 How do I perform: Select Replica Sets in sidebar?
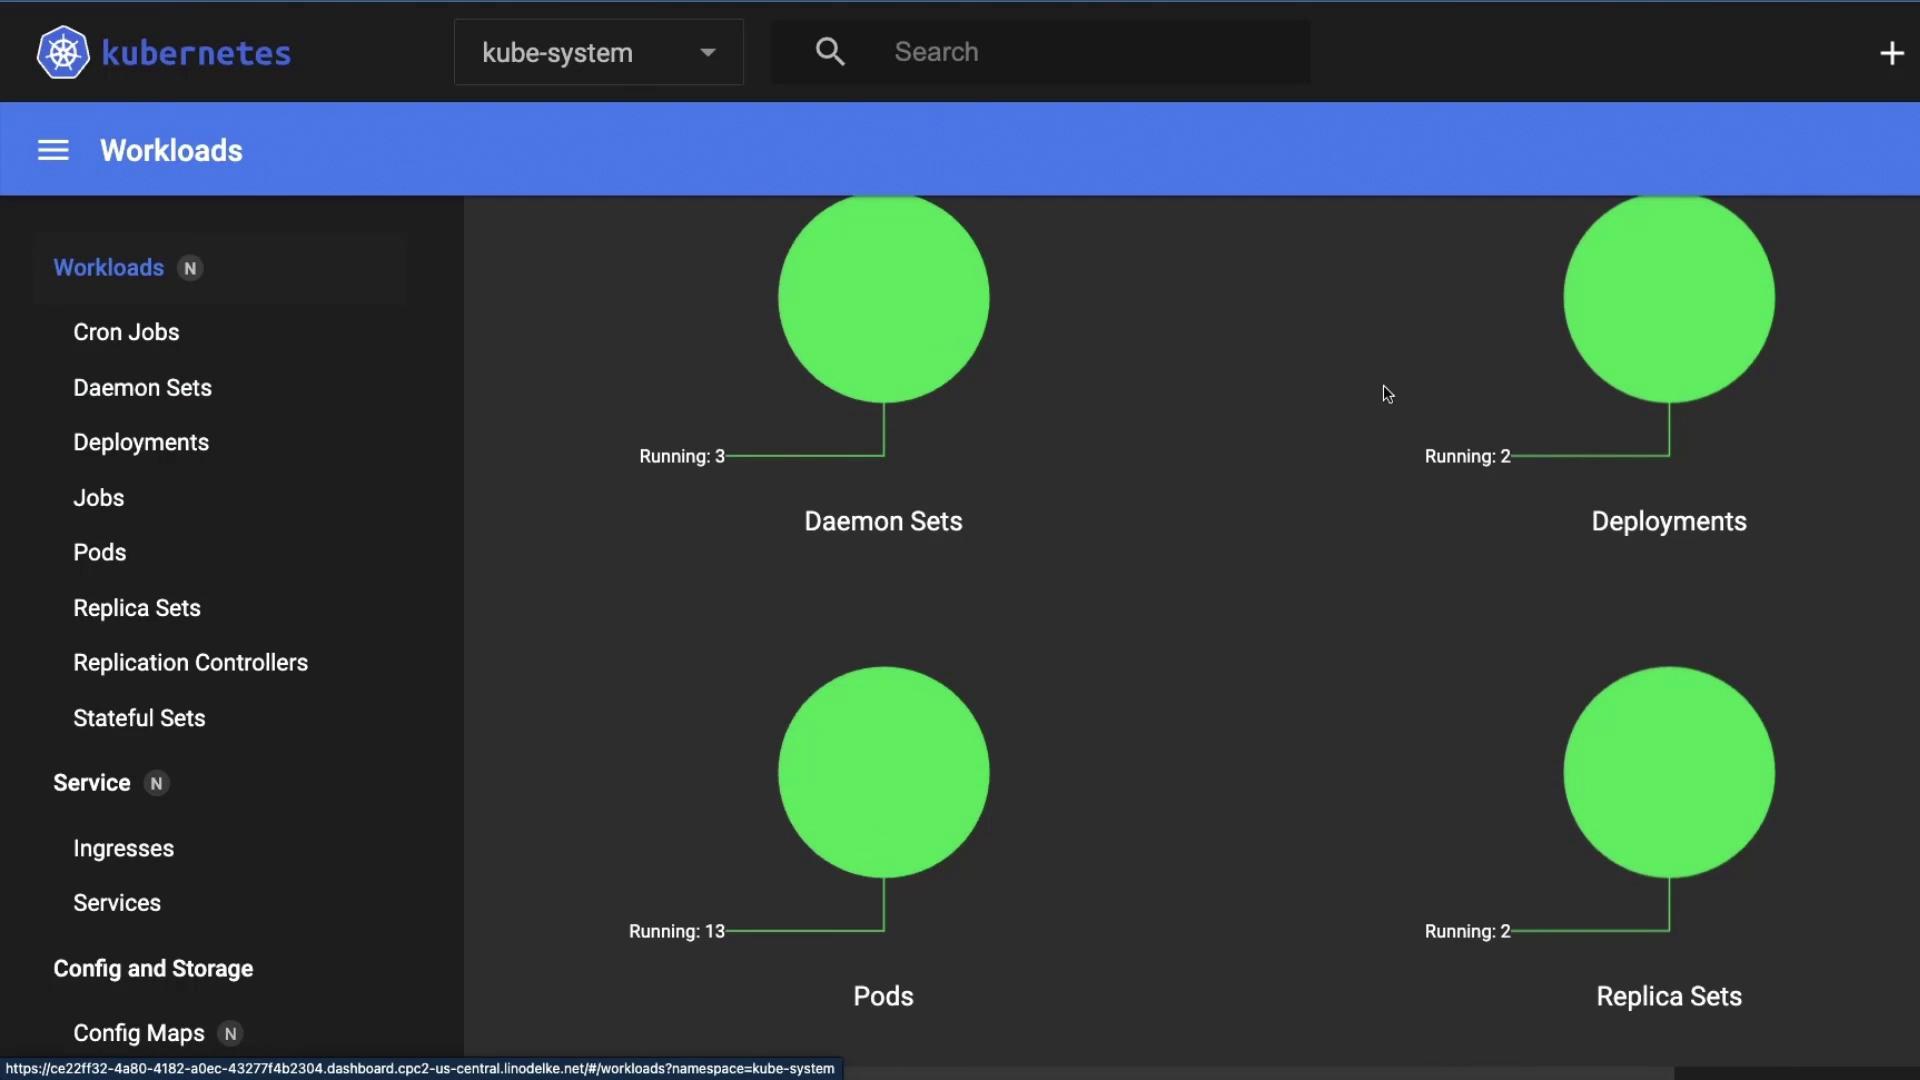point(137,608)
